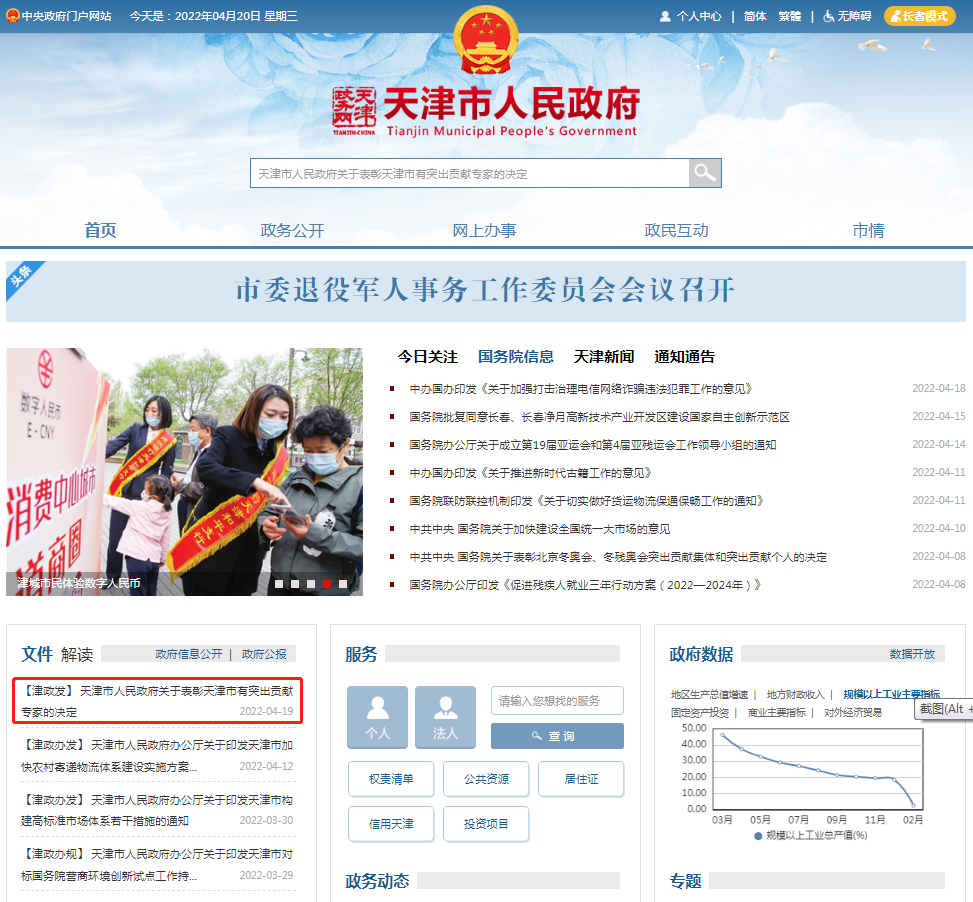Click the national emblem at top
This screenshot has width=973, height=902.
(486, 40)
